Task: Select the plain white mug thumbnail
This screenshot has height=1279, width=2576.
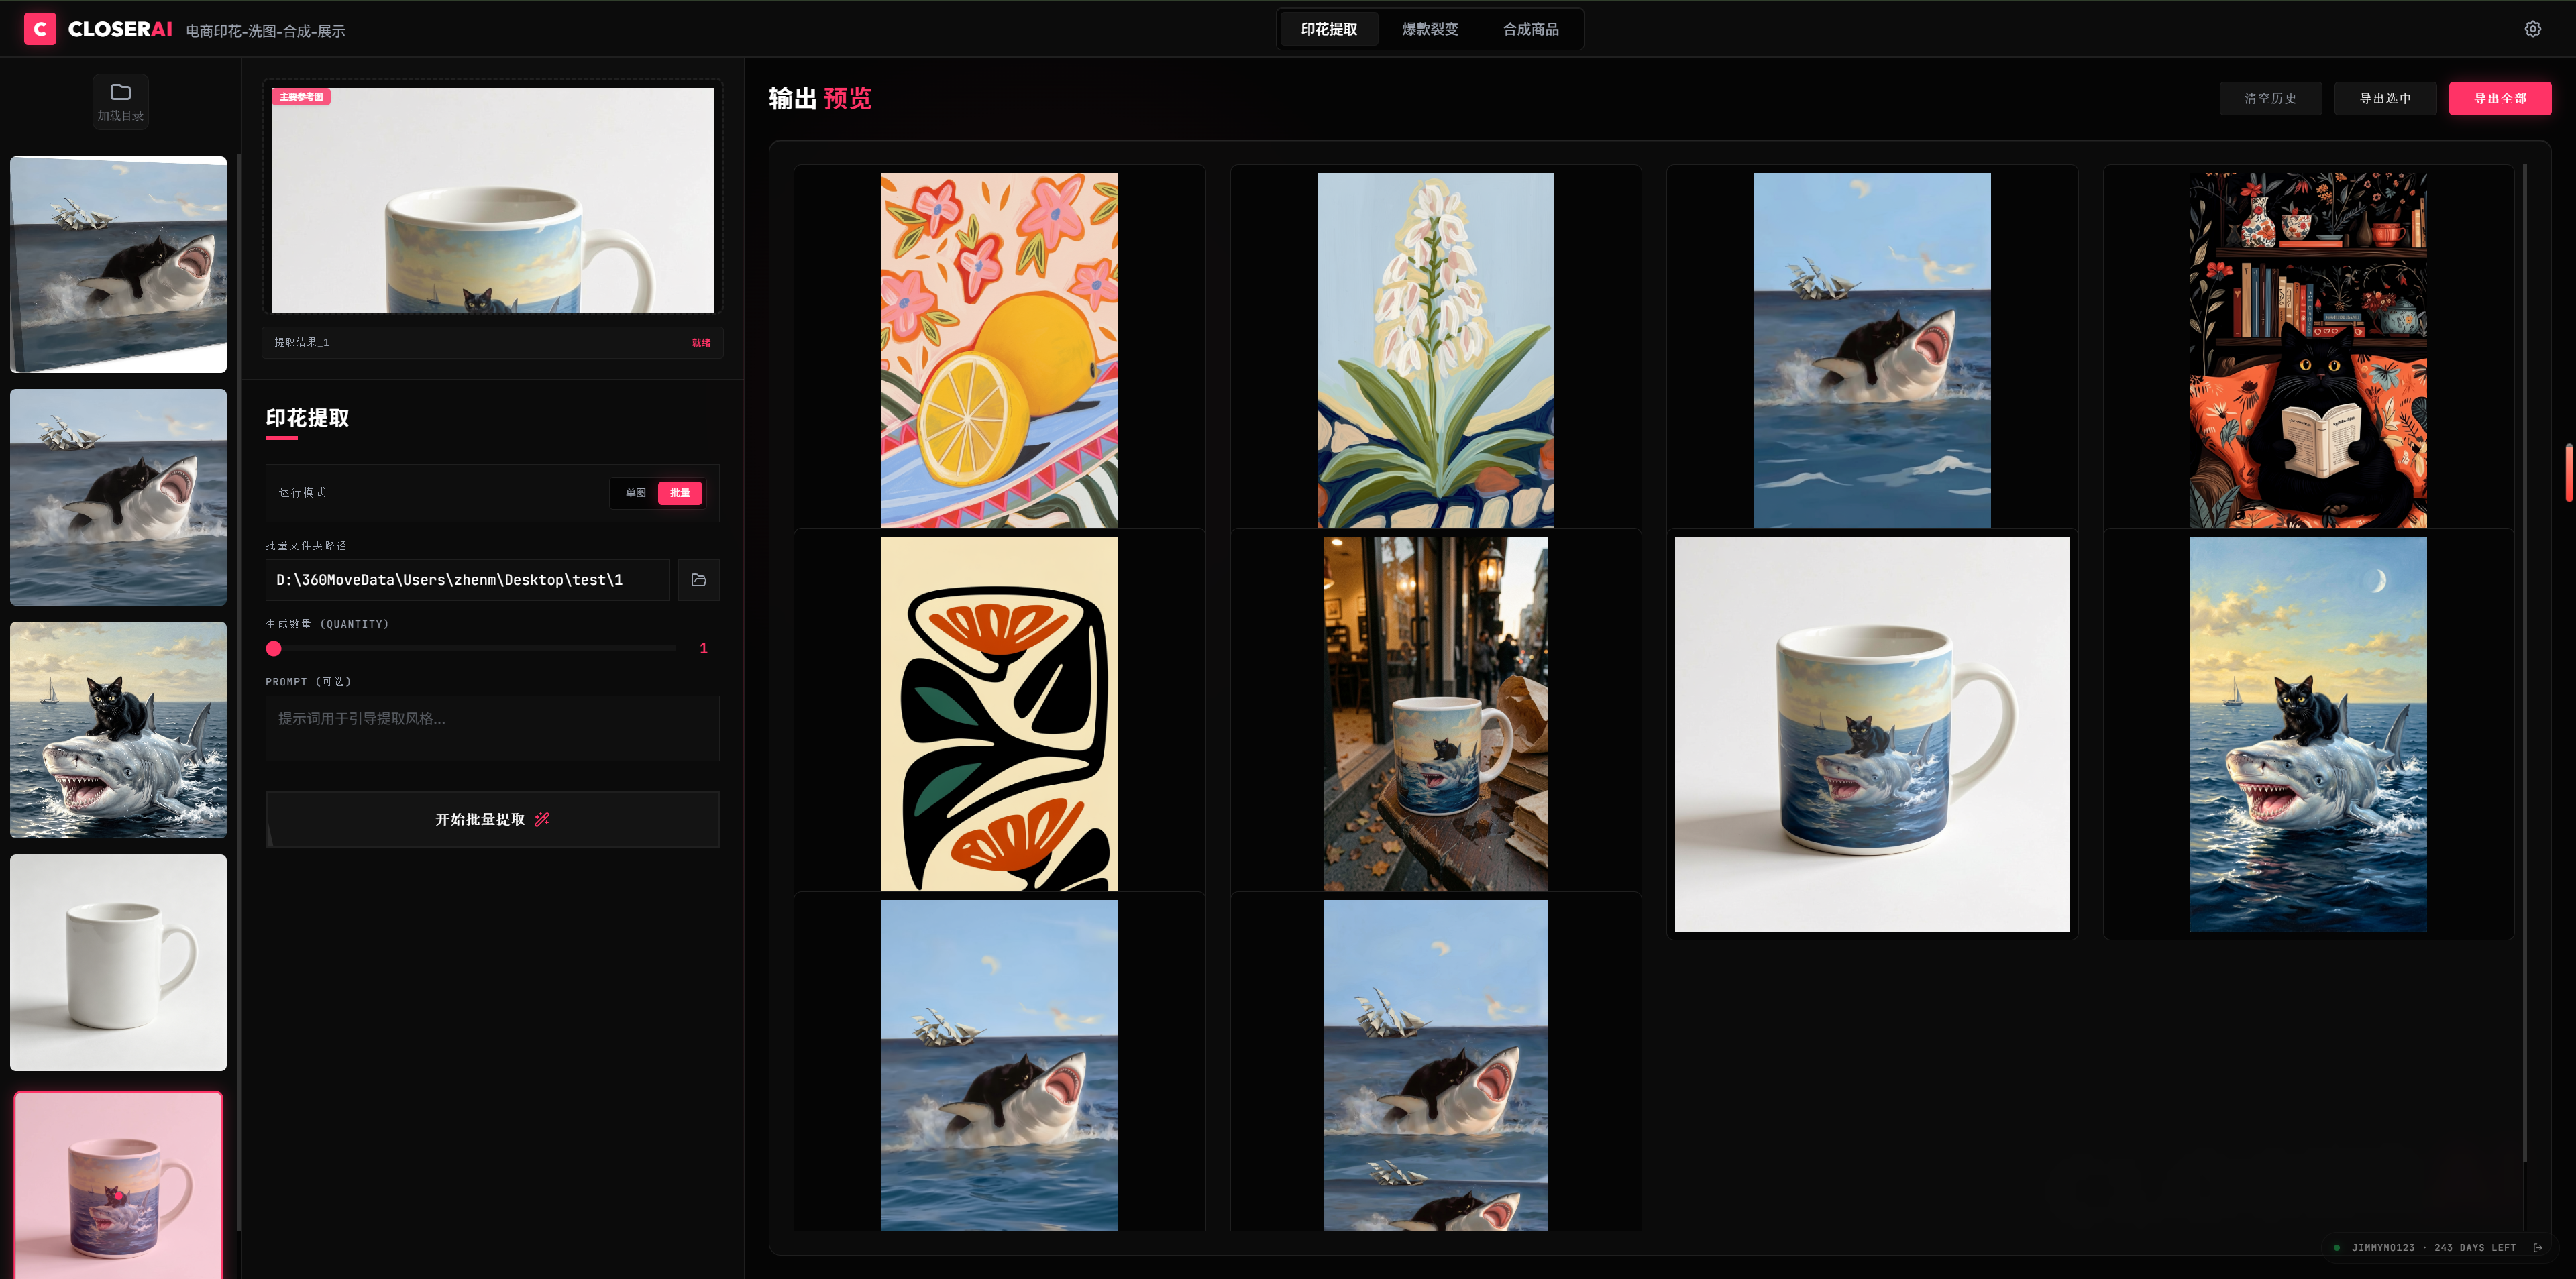Action: [x=118, y=962]
